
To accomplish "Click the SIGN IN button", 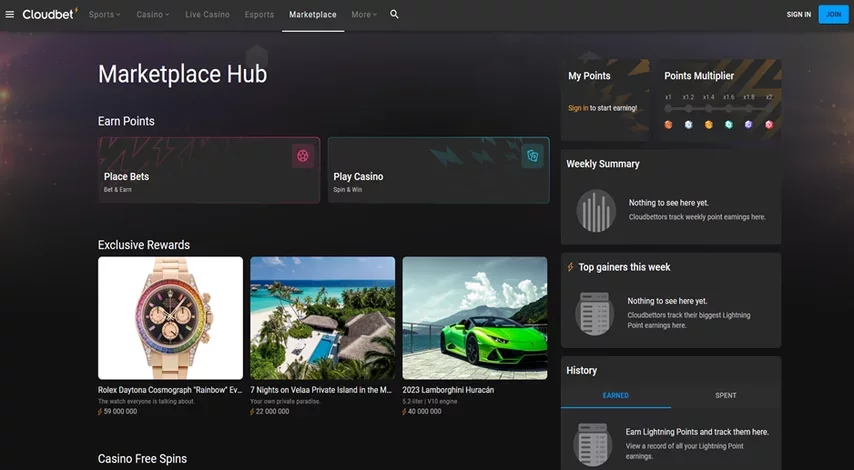I will point(798,15).
